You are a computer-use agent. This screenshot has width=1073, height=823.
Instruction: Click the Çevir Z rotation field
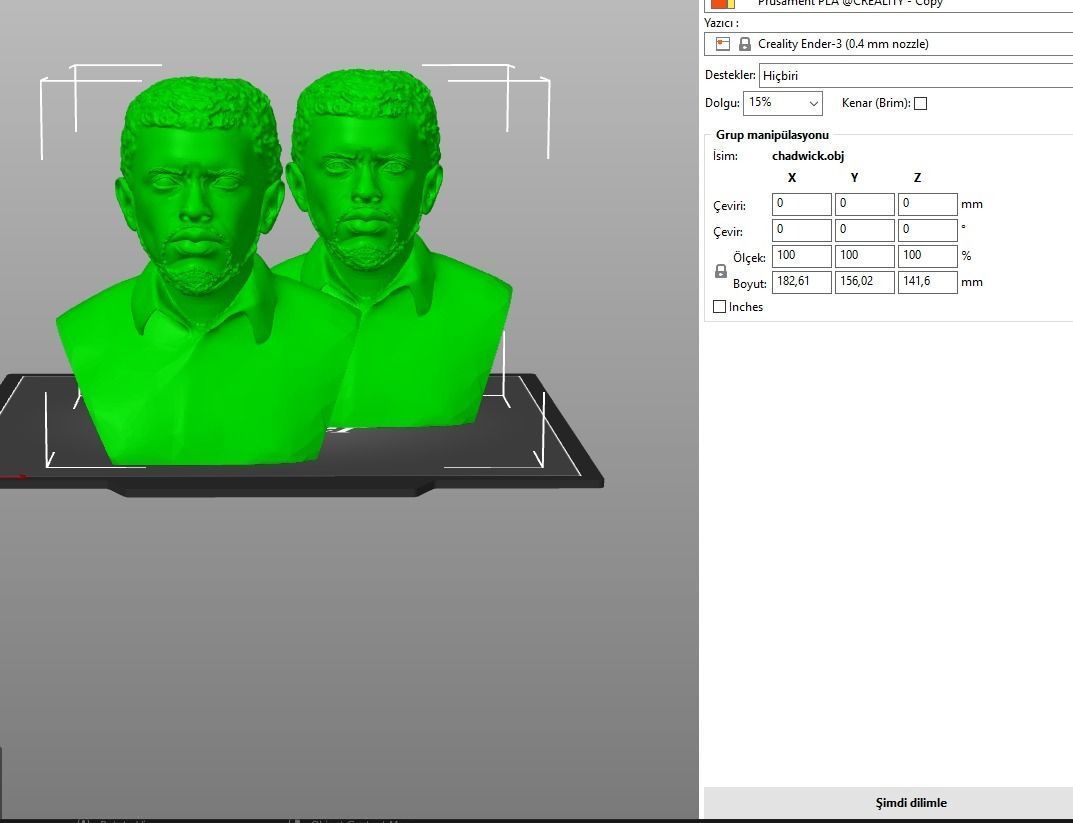(x=927, y=230)
